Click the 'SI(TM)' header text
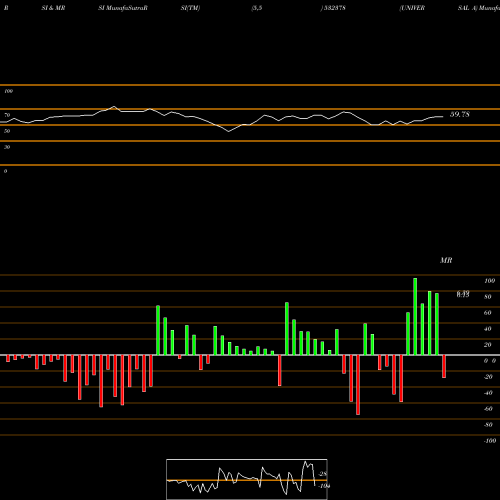Image resolution: width=500 pixels, height=500 pixels. [x=190, y=8]
